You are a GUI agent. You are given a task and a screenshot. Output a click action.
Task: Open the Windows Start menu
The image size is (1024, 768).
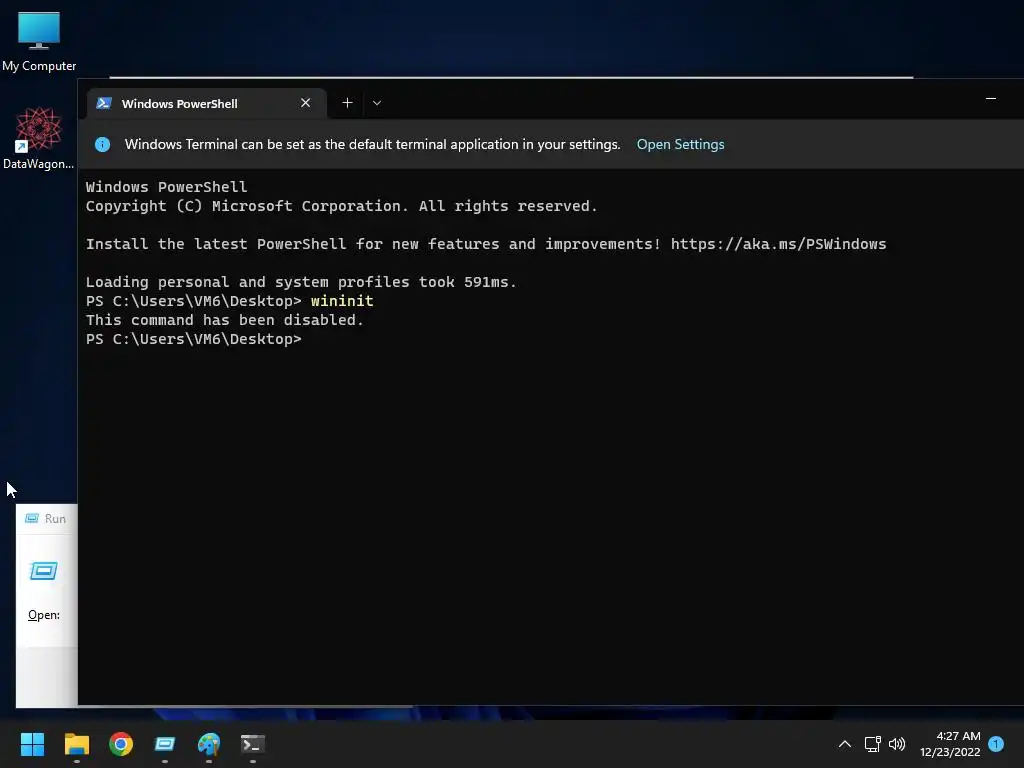tap(33, 744)
